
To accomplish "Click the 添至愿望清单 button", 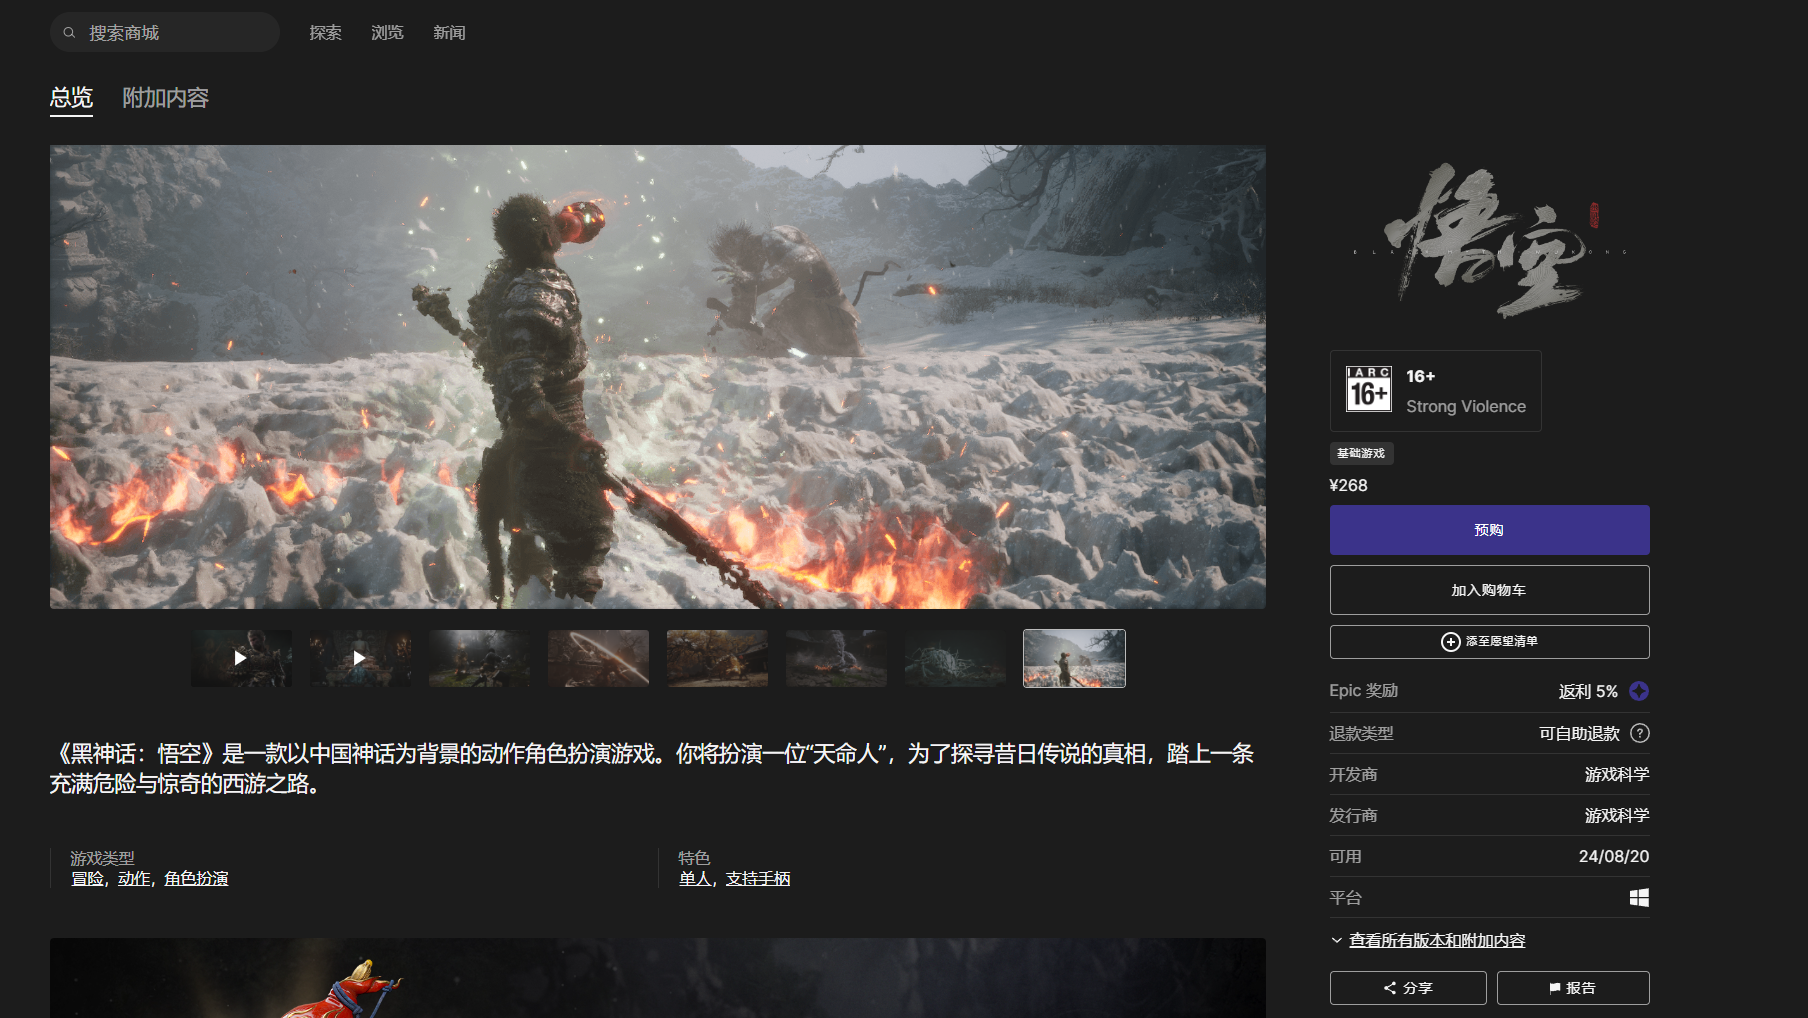I will click(1489, 642).
